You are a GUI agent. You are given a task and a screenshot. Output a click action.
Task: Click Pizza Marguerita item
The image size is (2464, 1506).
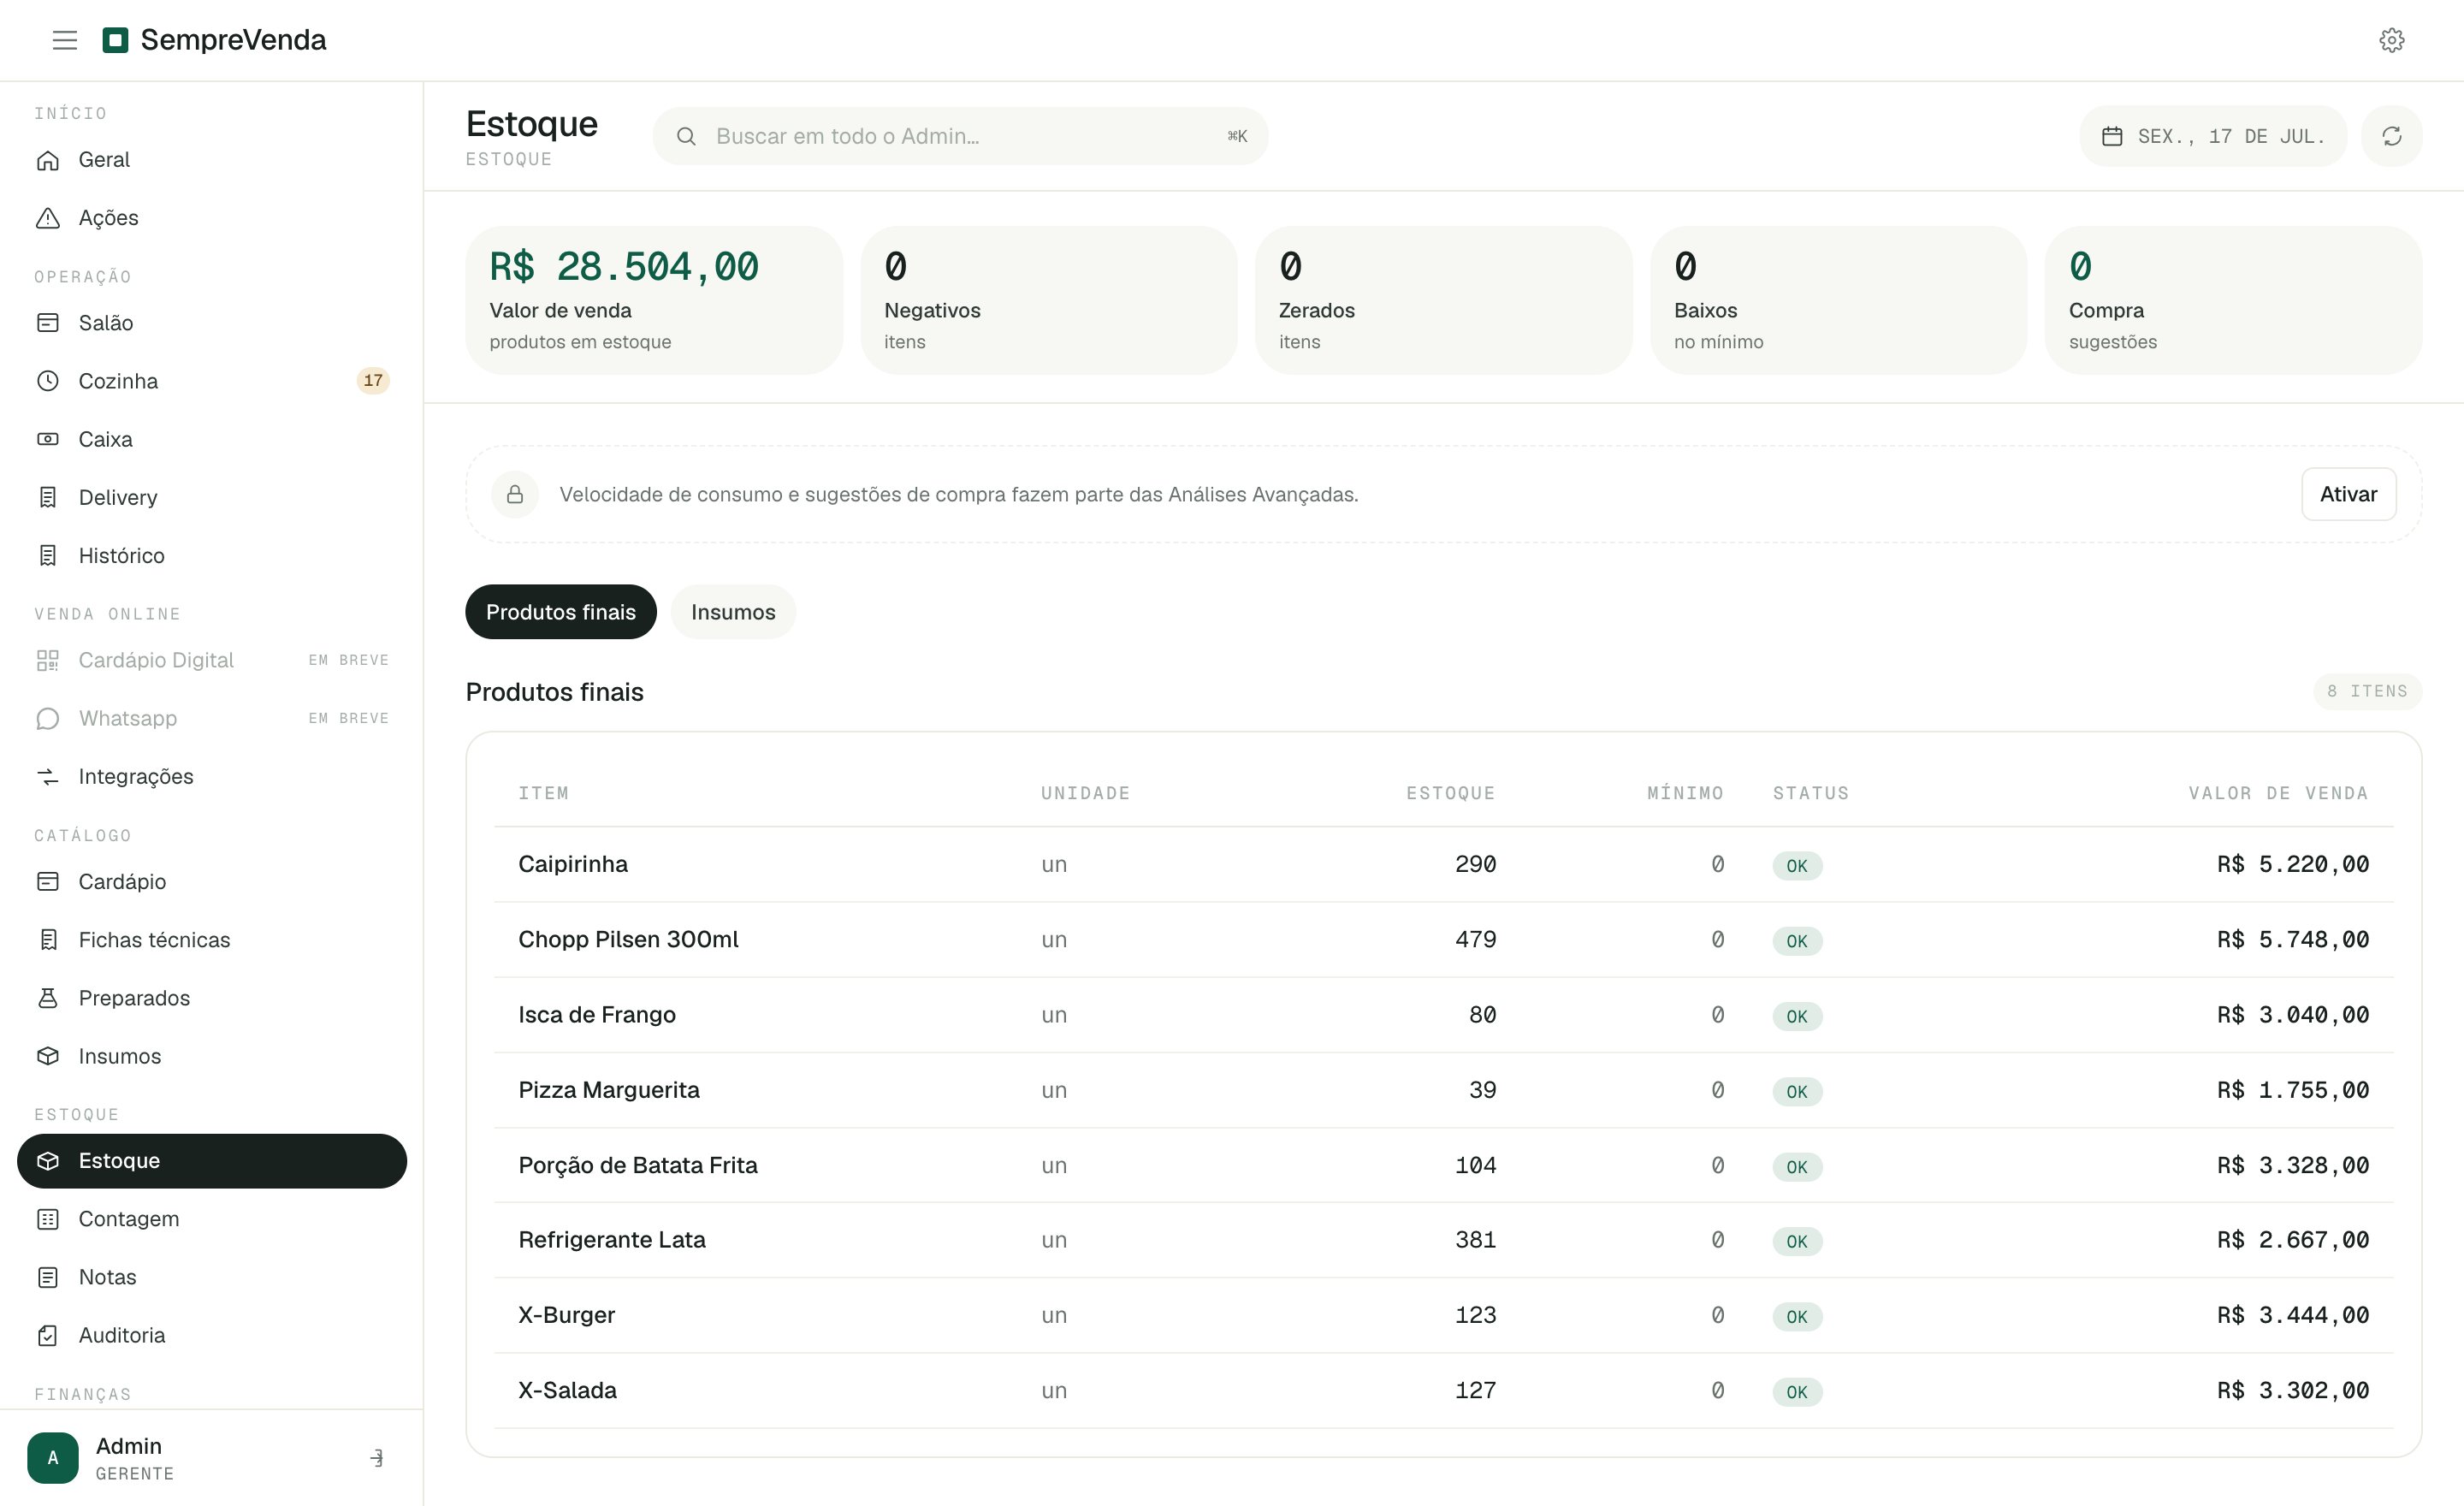609,1090
